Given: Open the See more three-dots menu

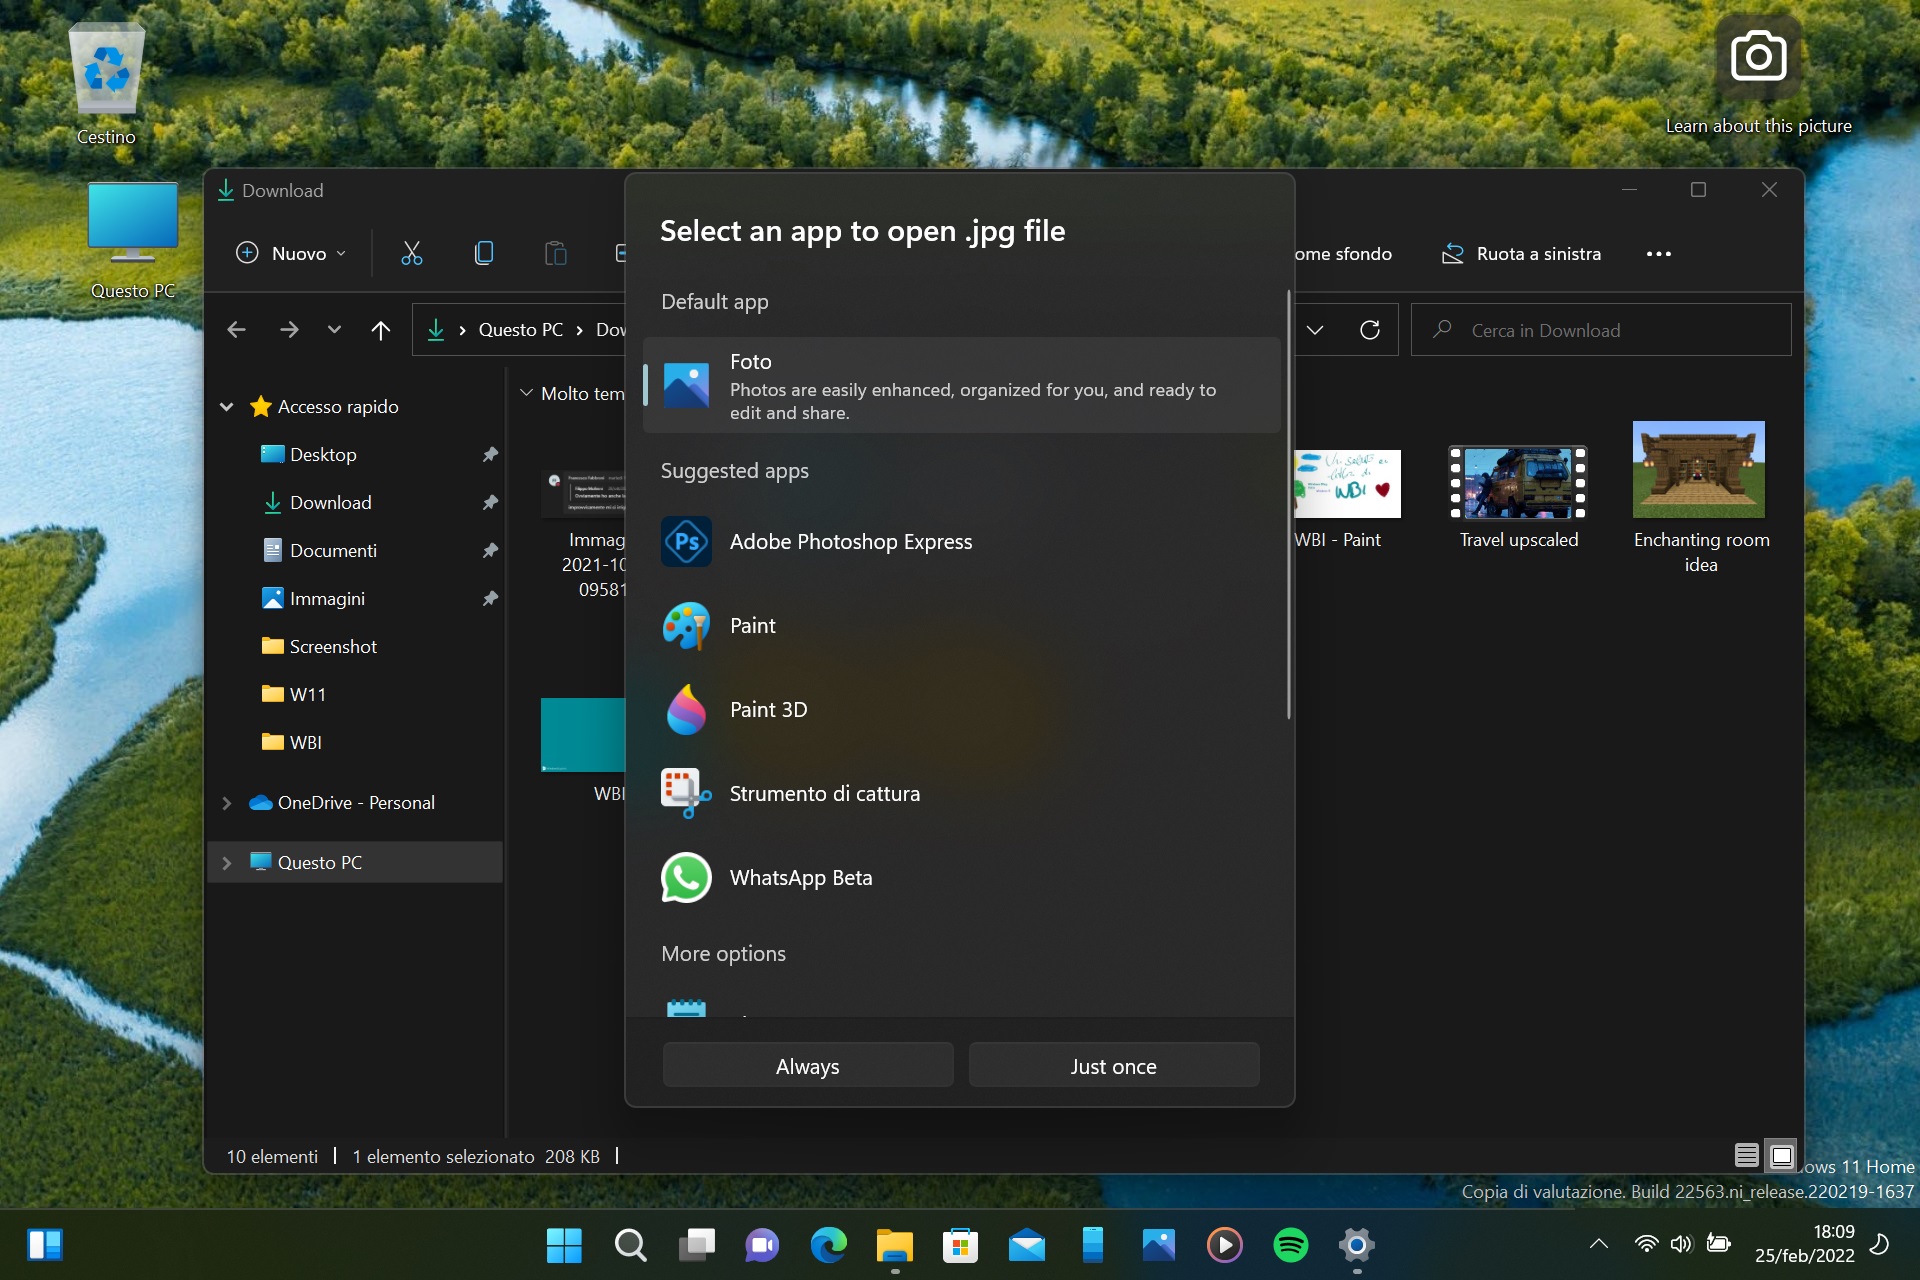Looking at the screenshot, I should [x=1659, y=253].
